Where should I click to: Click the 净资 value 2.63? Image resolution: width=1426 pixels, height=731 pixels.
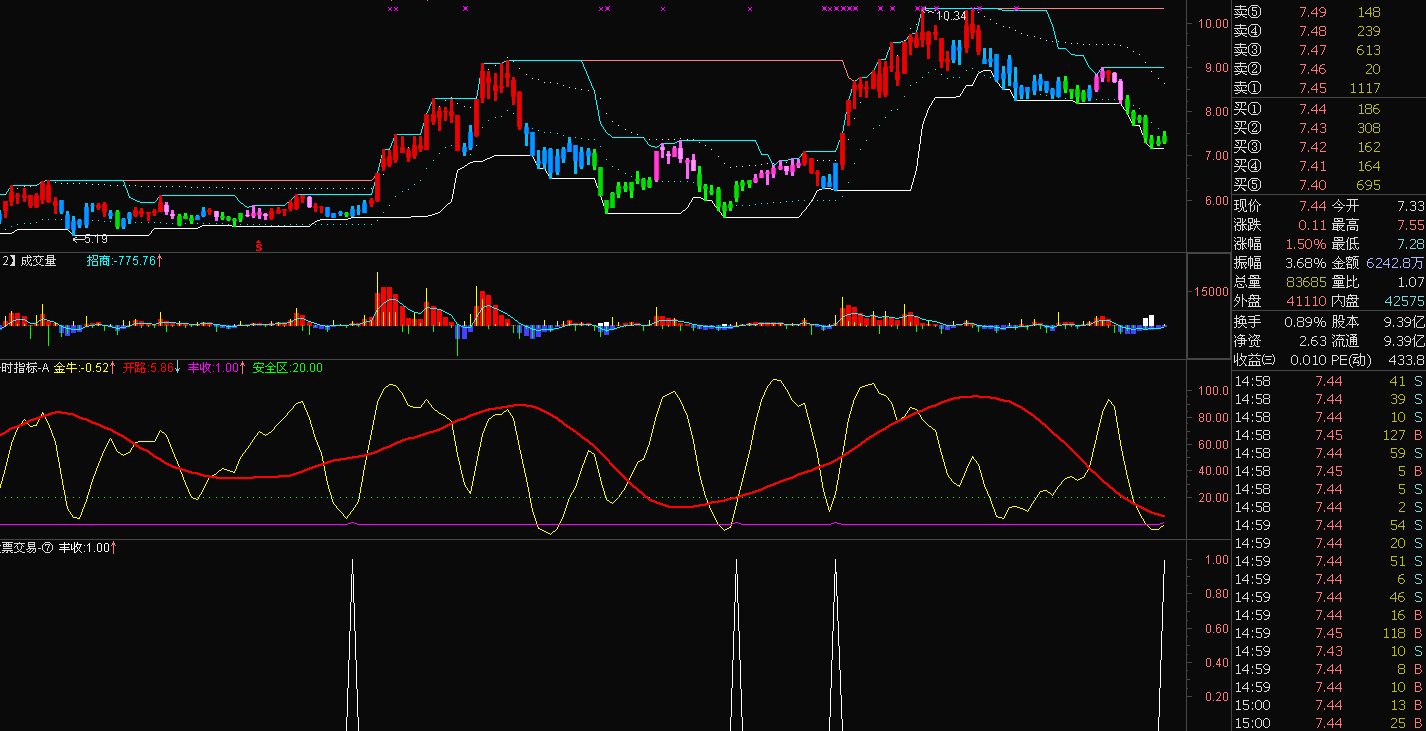1312,340
